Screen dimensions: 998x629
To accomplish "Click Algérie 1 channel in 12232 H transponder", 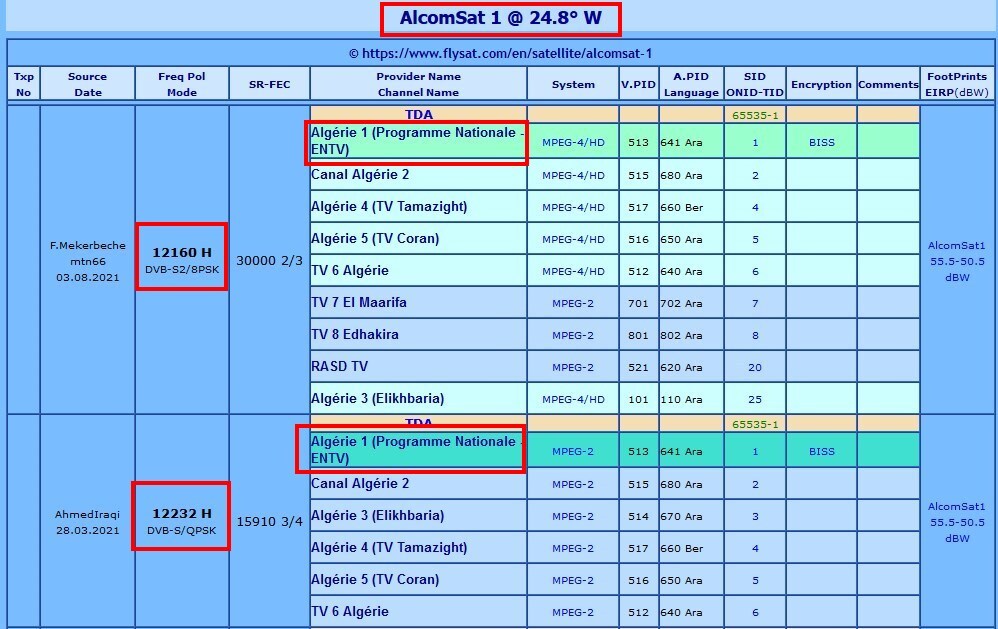I will tap(417, 449).
